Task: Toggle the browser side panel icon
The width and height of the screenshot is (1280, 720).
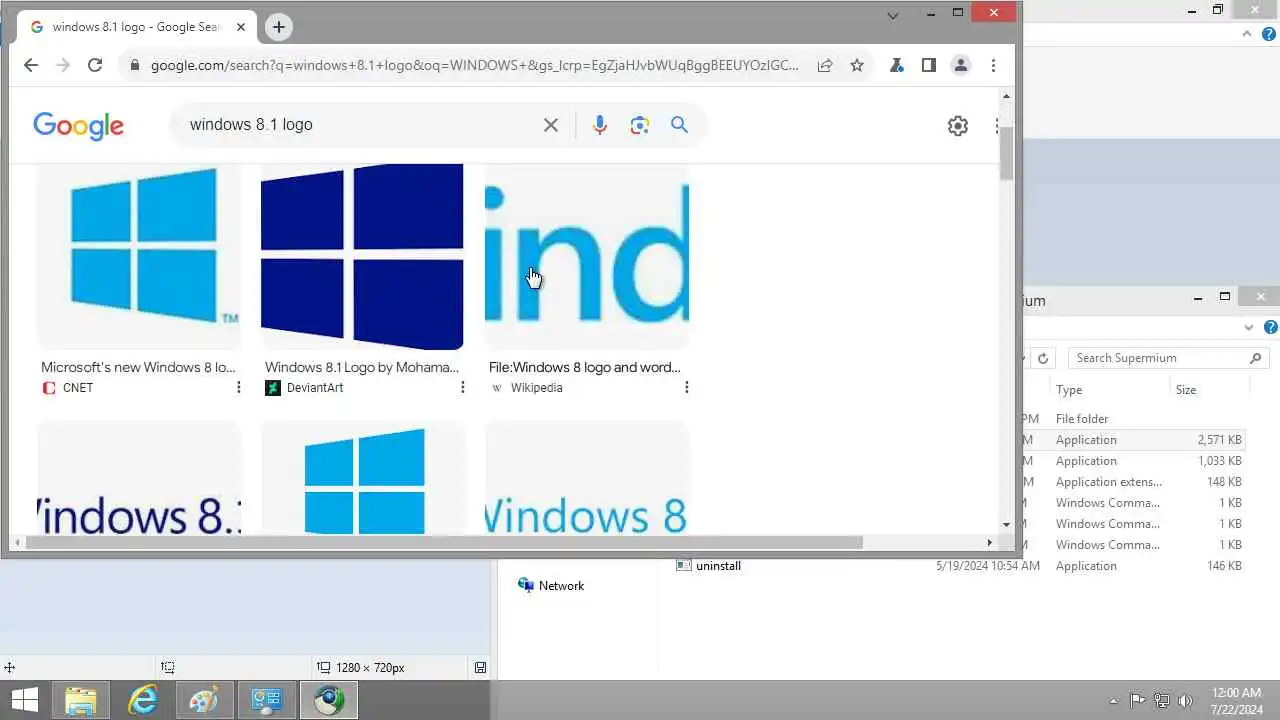Action: click(x=929, y=65)
